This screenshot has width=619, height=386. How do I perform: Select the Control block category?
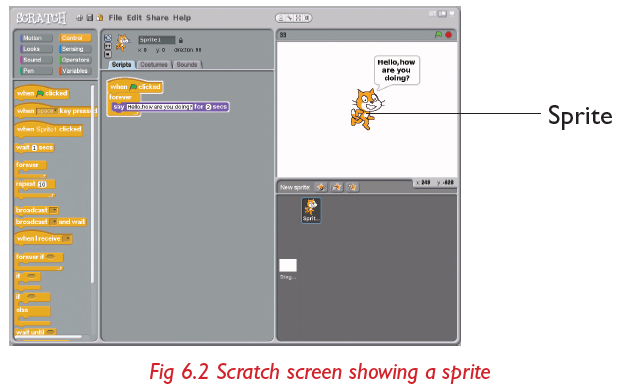point(75,38)
